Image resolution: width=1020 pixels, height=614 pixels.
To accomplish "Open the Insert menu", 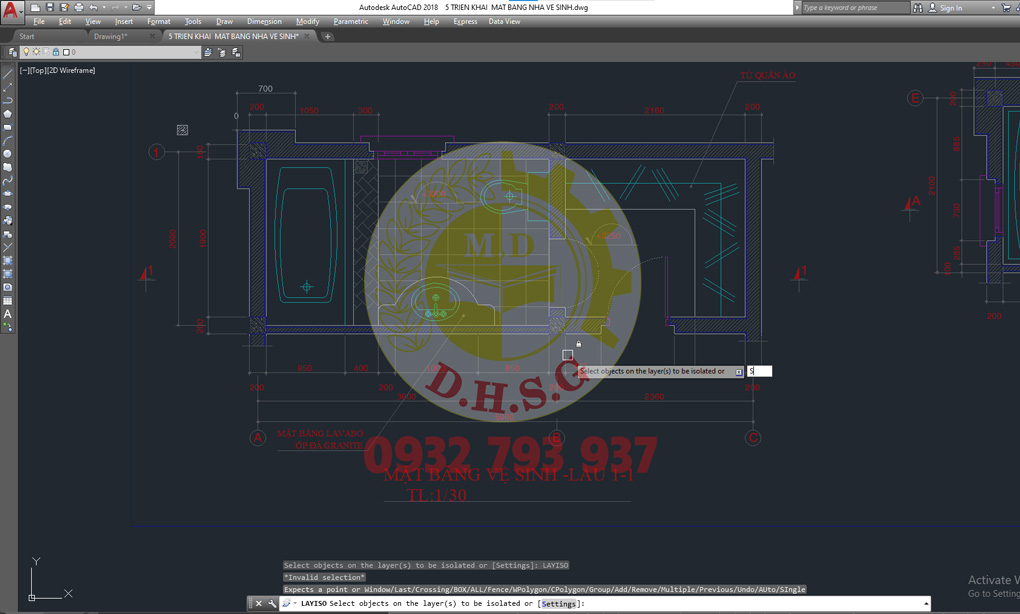I will tap(124, 21).
